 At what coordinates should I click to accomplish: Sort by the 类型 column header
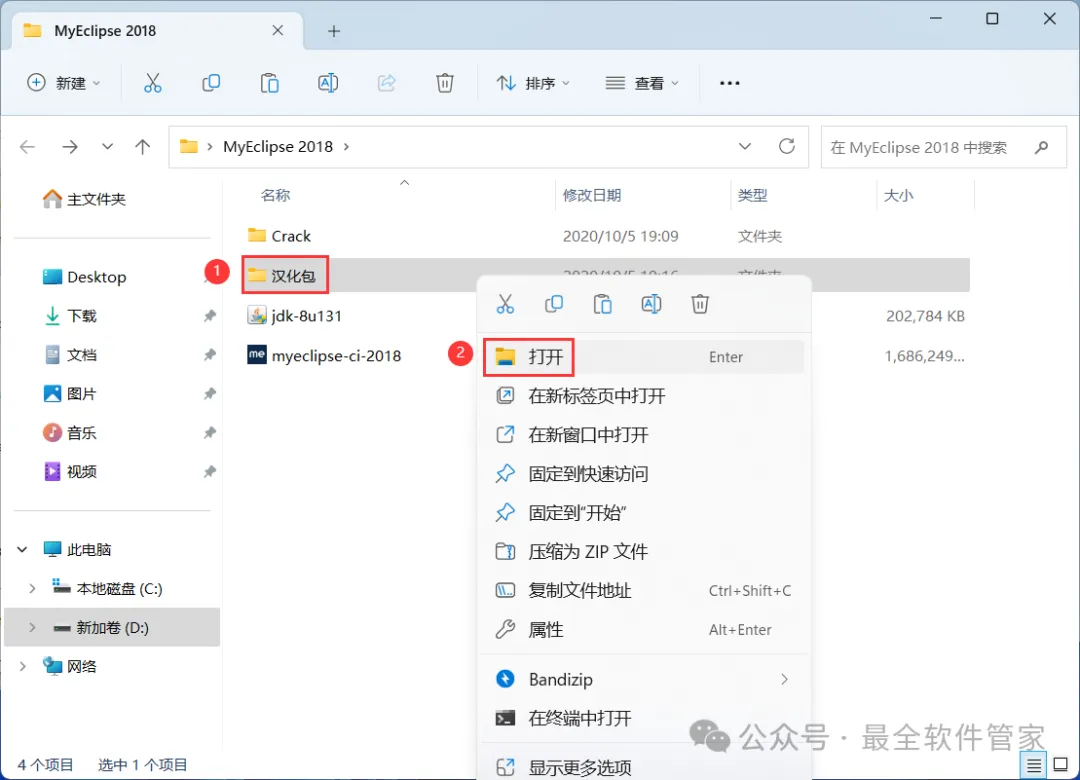[752, 195]
